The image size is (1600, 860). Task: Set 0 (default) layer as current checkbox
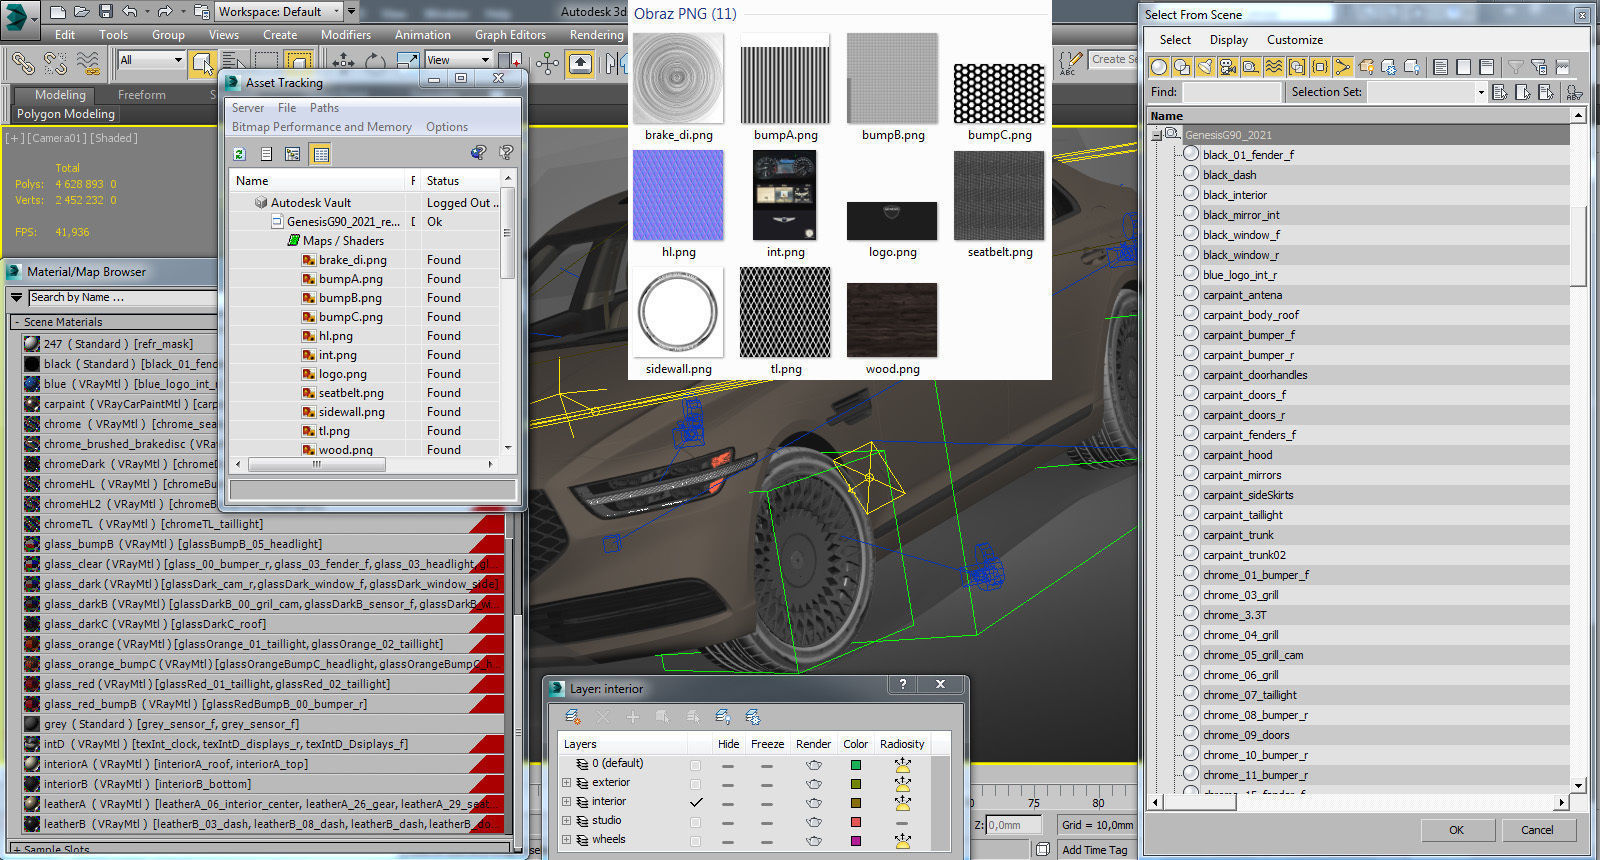[696, 764]
